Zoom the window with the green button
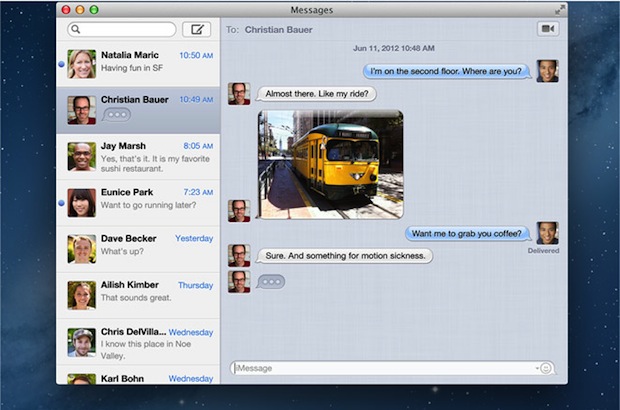Image resolution: width=620 pixels, height=410 pixels. (x=94, y=10)
